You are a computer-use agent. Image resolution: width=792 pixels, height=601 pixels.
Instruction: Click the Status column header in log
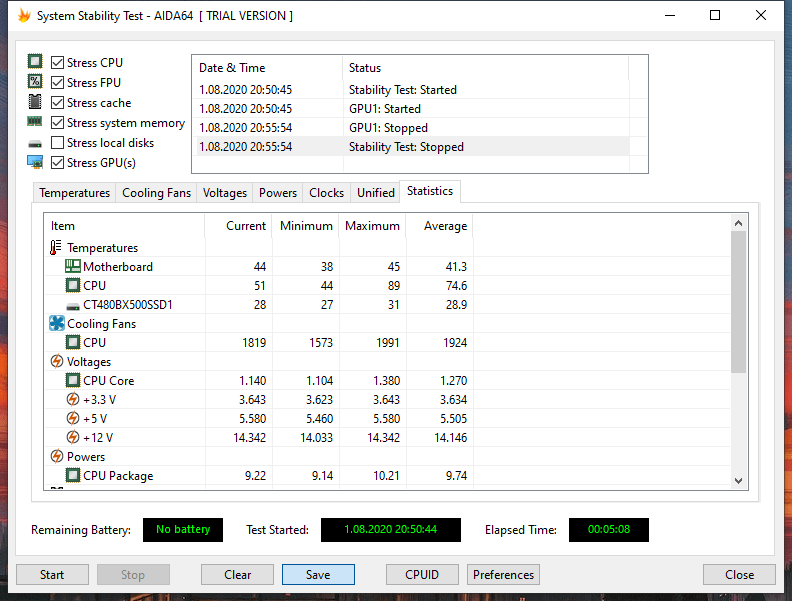pos(486,68)
